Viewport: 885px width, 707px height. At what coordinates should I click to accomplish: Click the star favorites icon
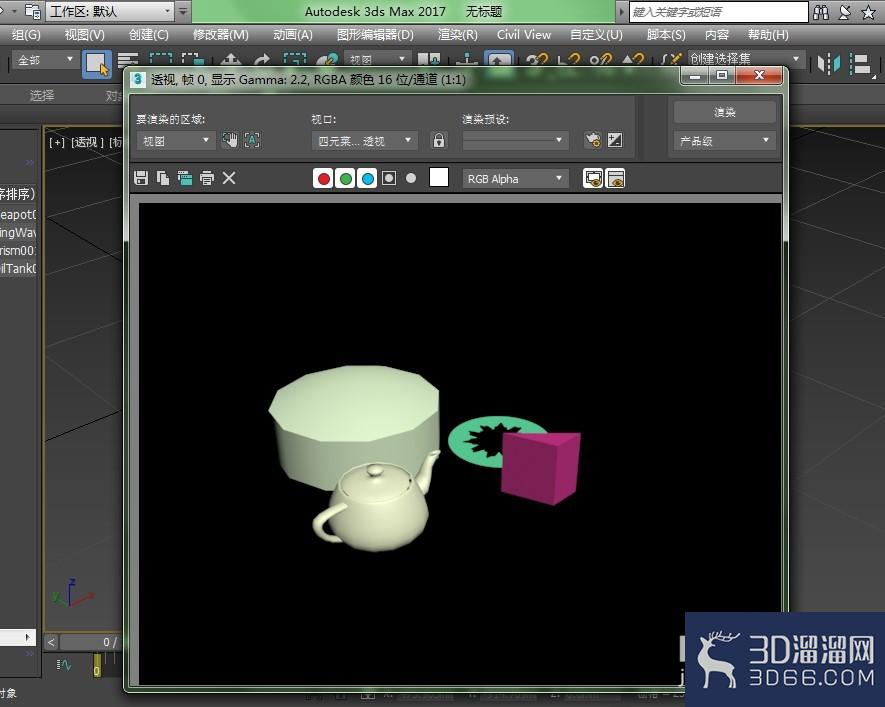pos(868,12)
